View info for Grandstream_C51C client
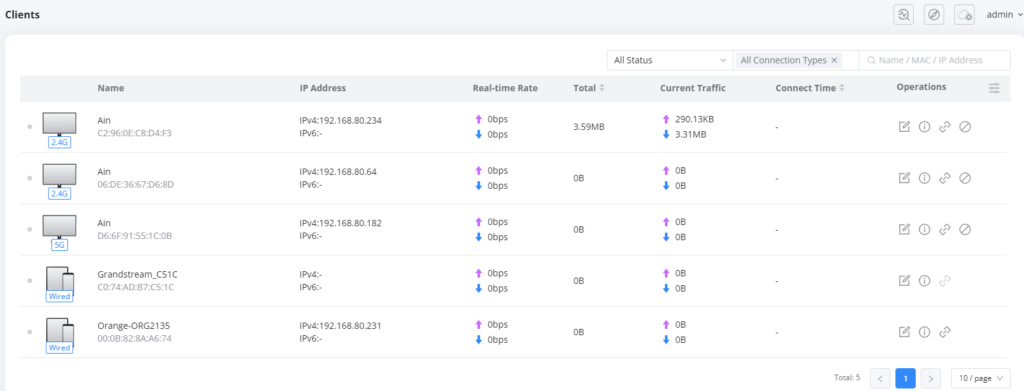1024x391 pixels. coord(924,281)
